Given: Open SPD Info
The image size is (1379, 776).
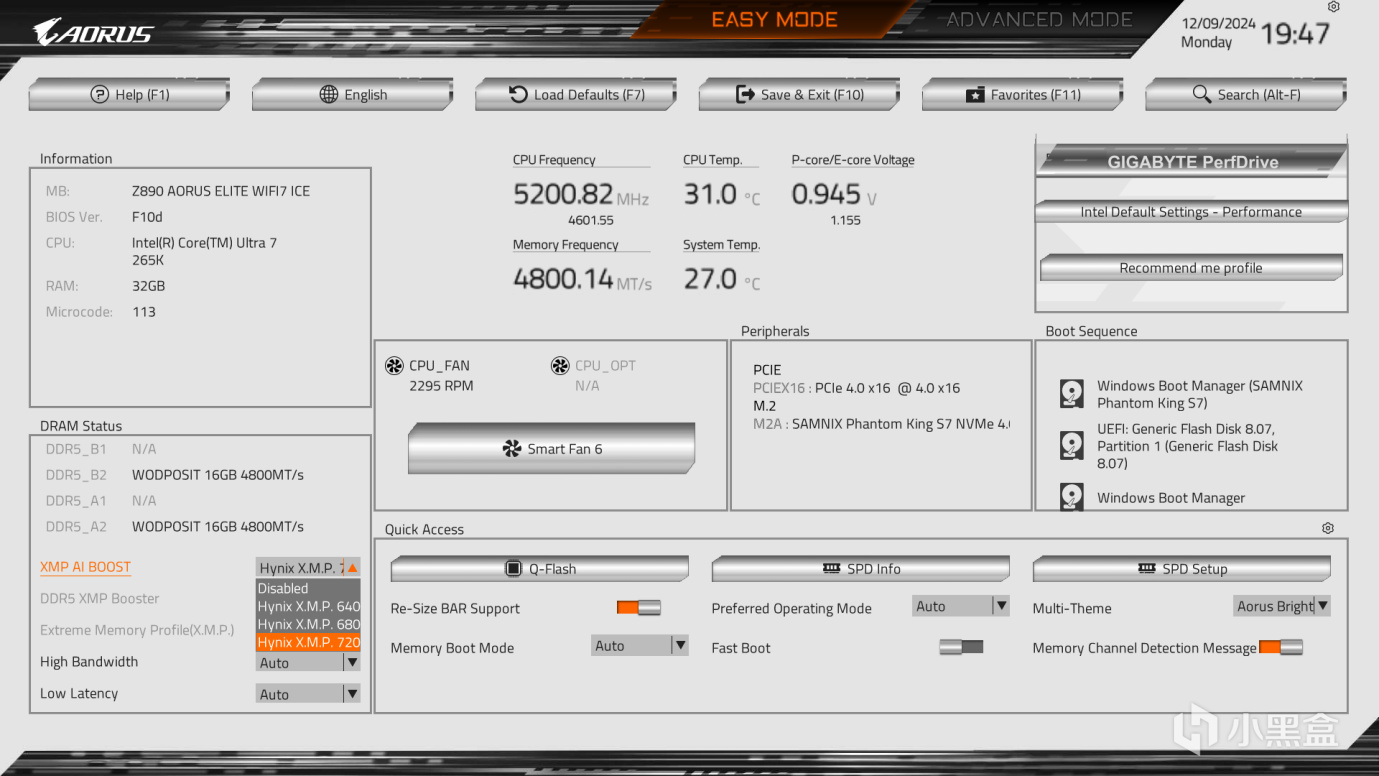Looking at the screenshot, I should (x=860, y=569).
